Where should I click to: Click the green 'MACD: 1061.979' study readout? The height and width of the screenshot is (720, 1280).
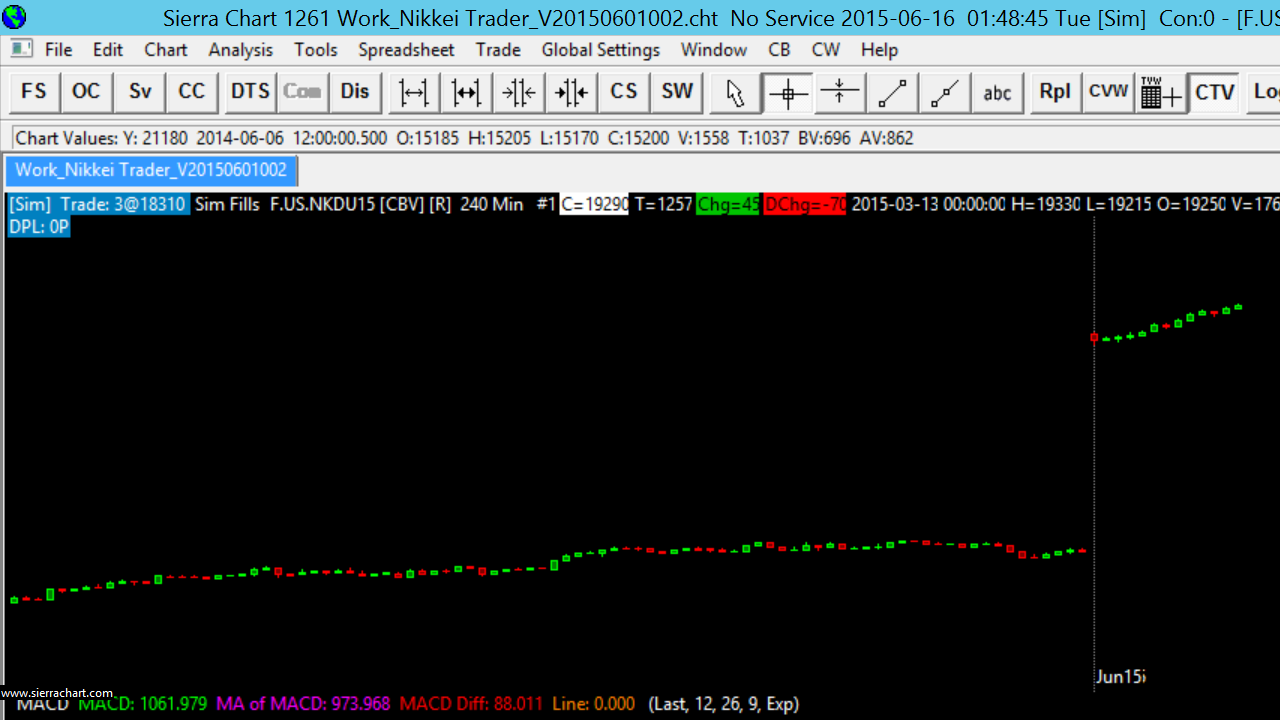tap(143, 704)
